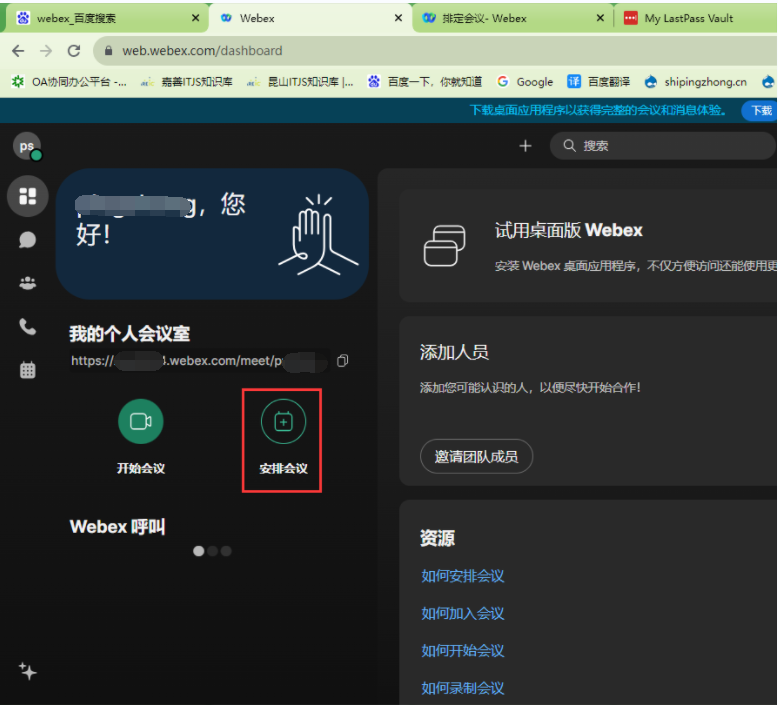Open the teams people icon in sidebar
This screenshot has height=705, width=778.
coord(28,283)
